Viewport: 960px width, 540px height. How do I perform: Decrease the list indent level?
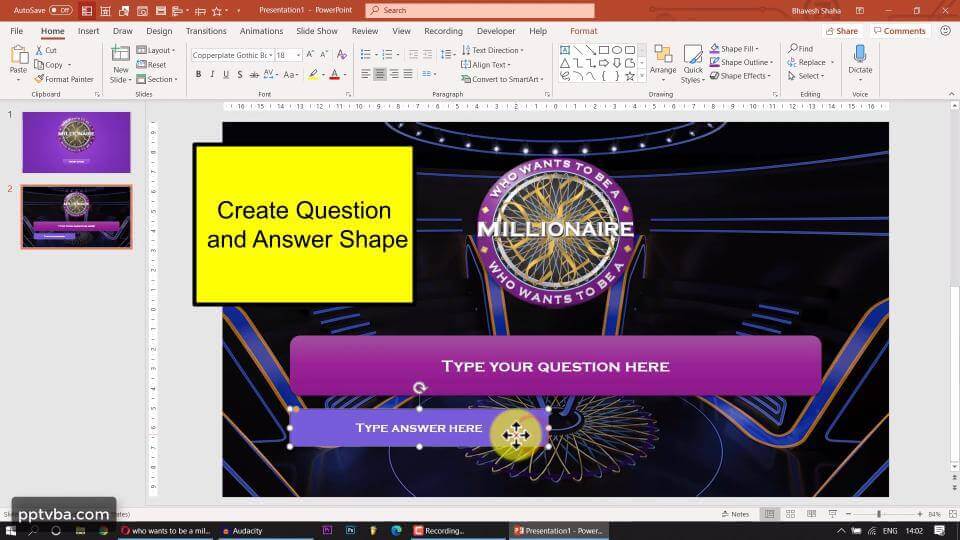tap(413, 54)
